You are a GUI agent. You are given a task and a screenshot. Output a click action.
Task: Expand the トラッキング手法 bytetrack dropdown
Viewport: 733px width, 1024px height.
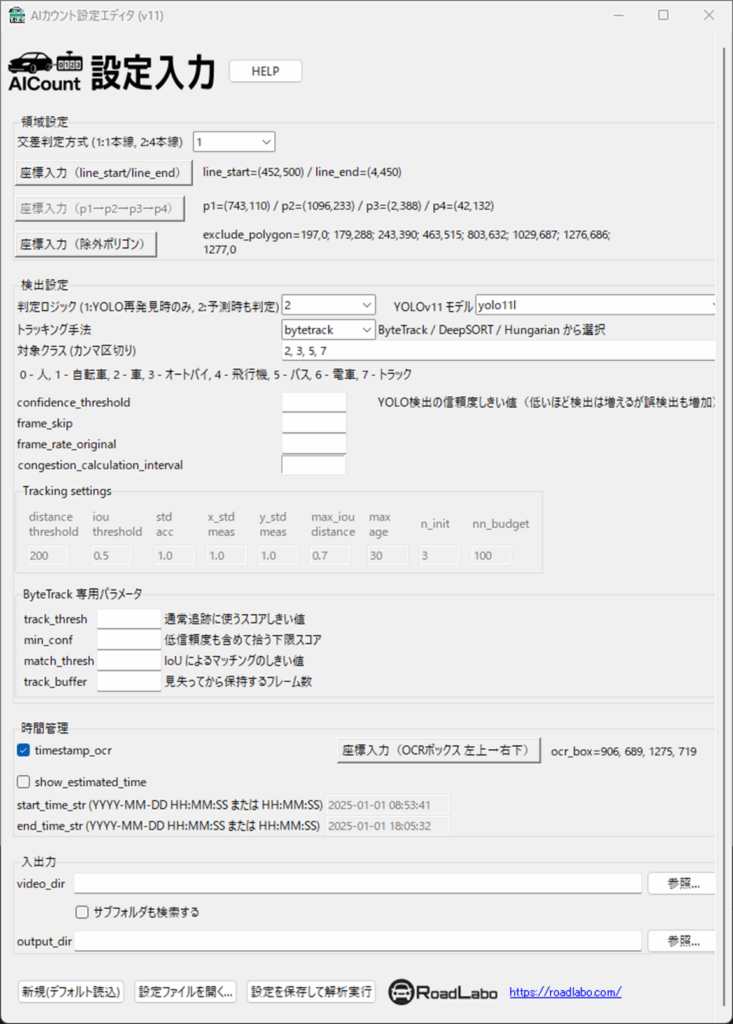(x=329, y=330)
